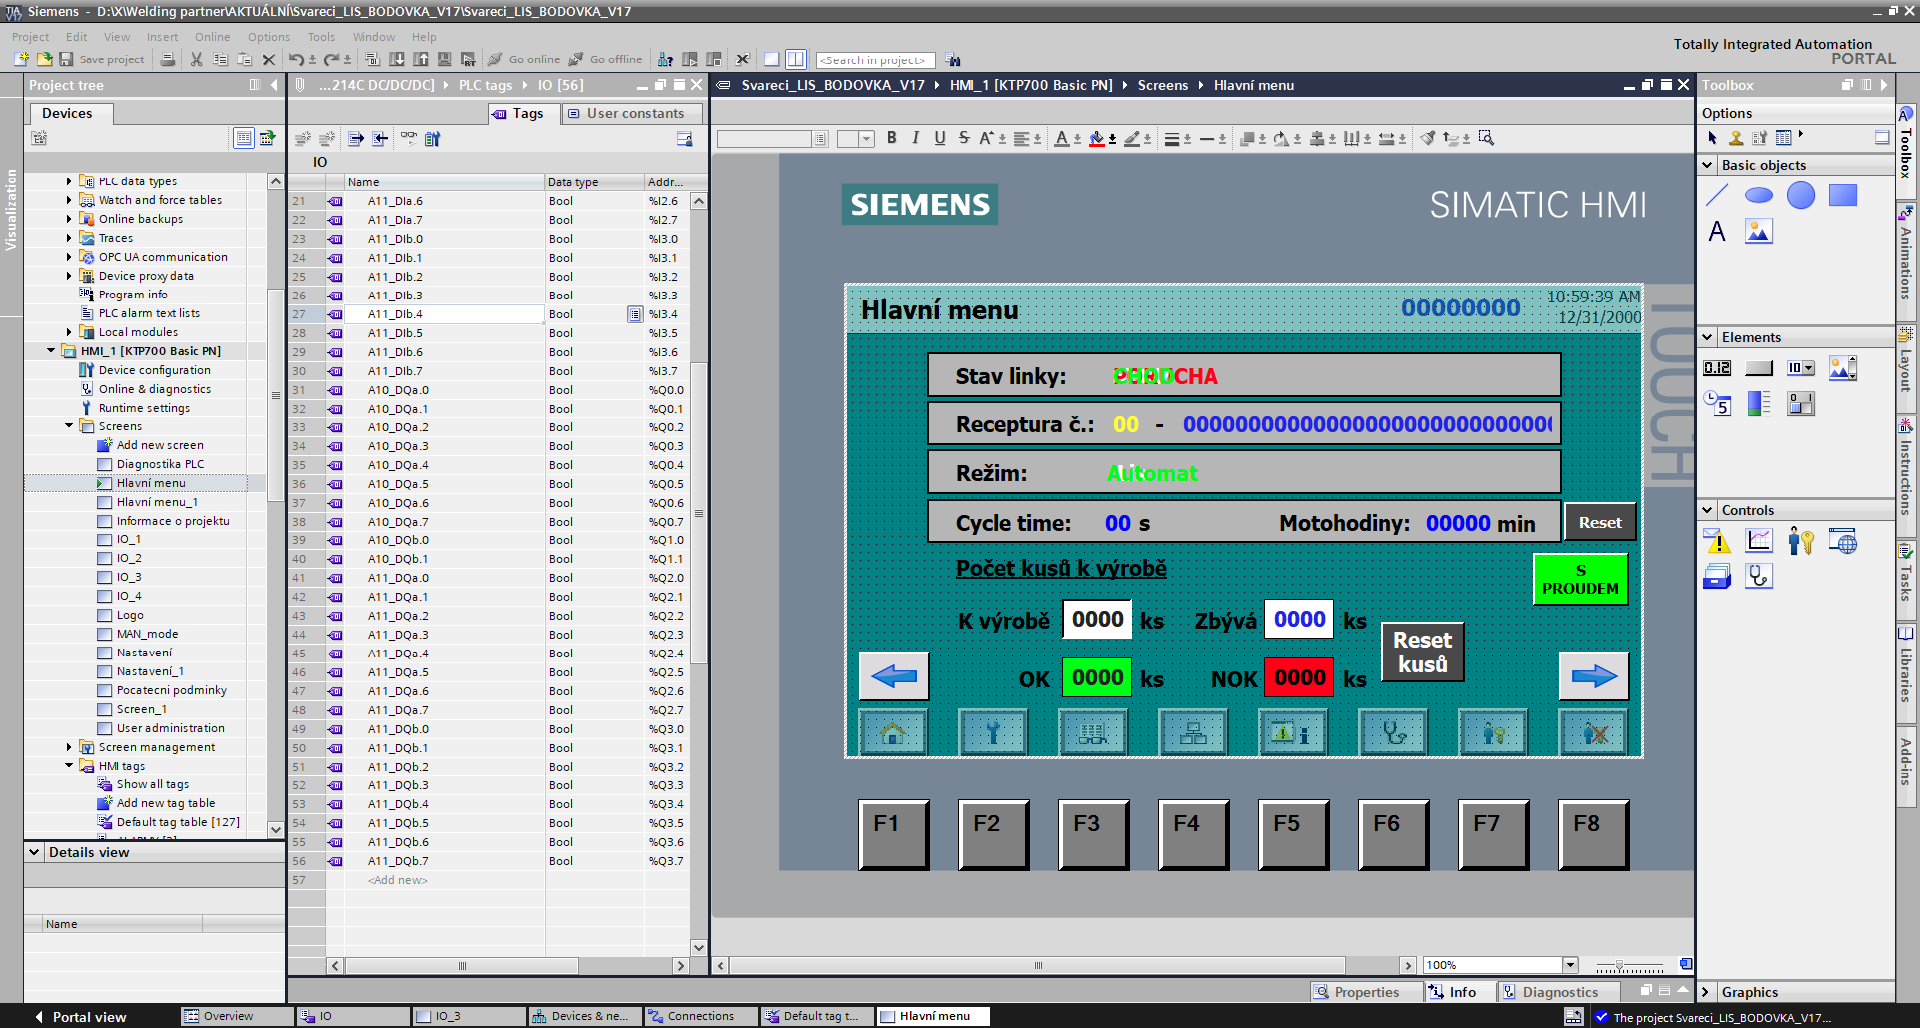Collapse the Basic objects section

tap(1707, 165)
